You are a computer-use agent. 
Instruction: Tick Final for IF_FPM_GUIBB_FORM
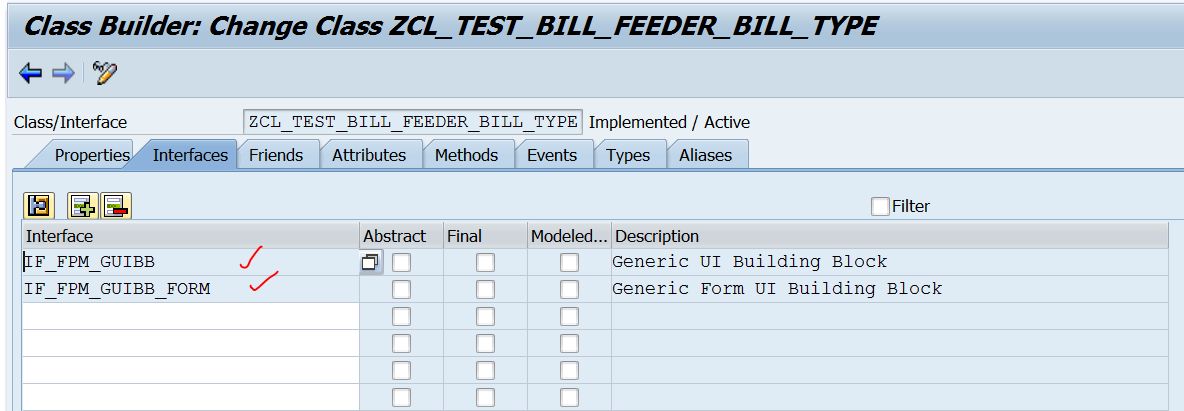point(485,289)
